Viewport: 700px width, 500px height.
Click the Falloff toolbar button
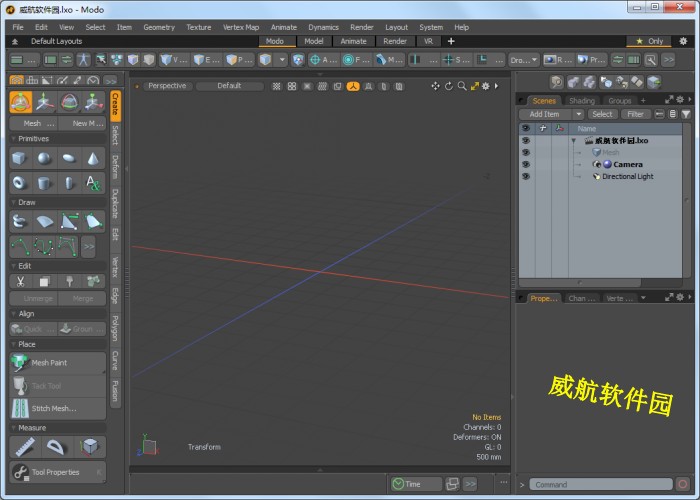(356, 59)
